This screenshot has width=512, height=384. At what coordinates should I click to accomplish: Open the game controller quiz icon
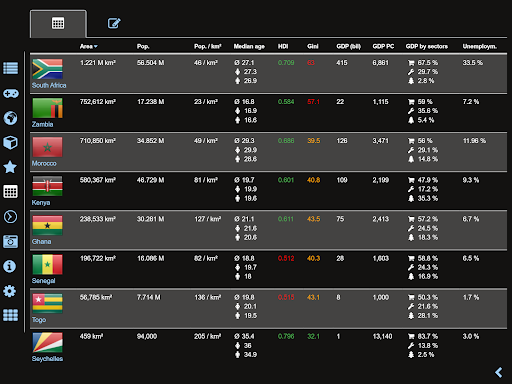11,93
